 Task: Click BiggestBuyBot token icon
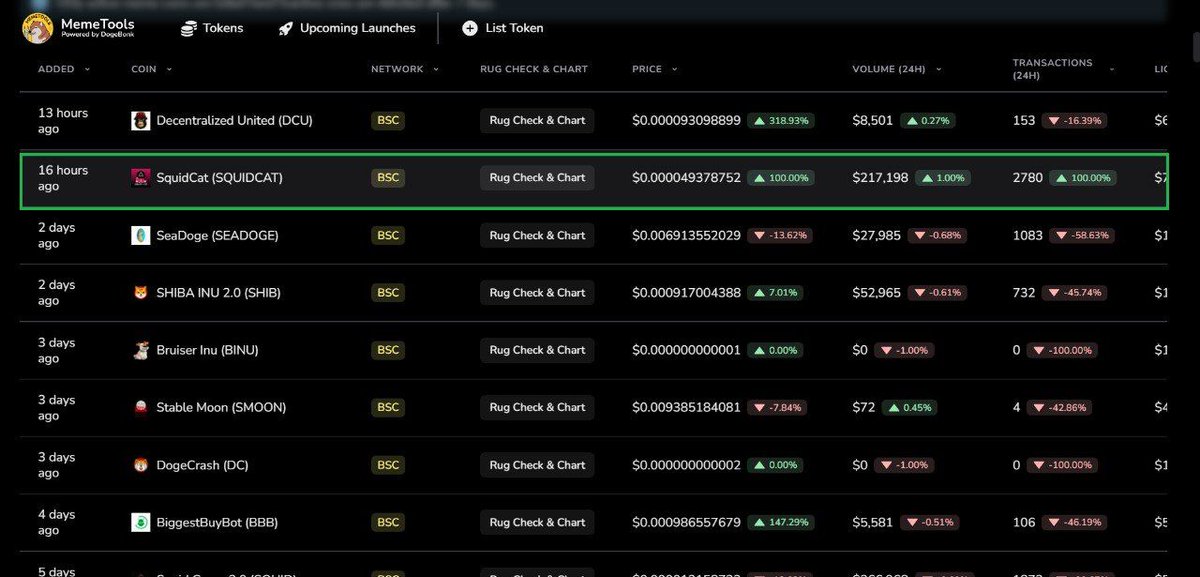(141, 523)
